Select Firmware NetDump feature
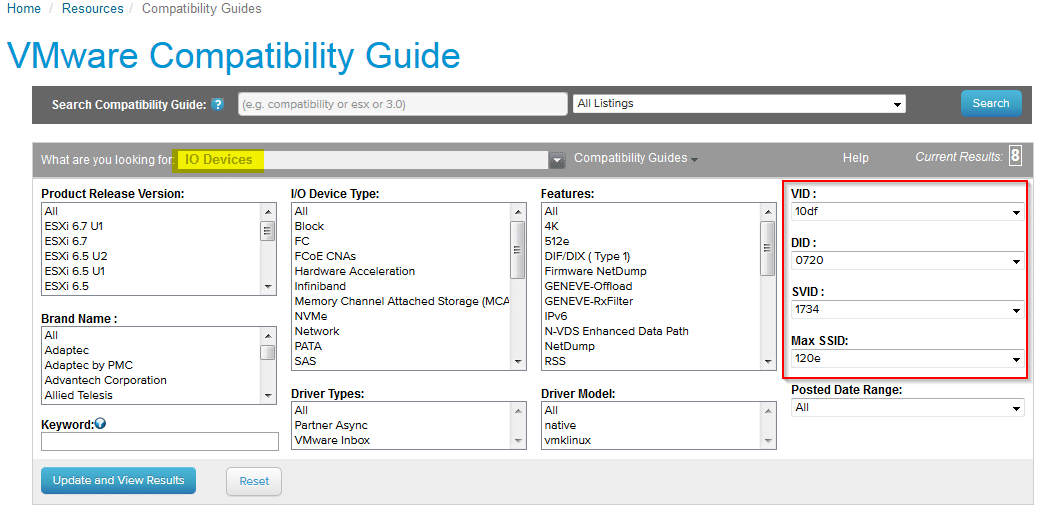Image resolution: width=1039 pixels, height=510 pixels. tap(595, 271)
